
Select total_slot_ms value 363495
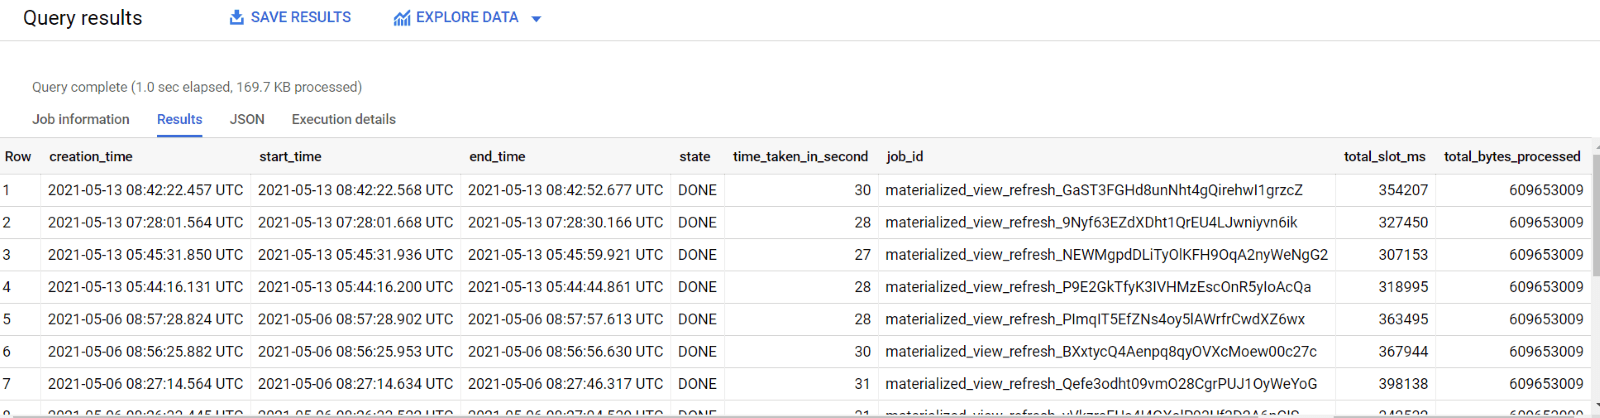click(x=1403, y=319)
